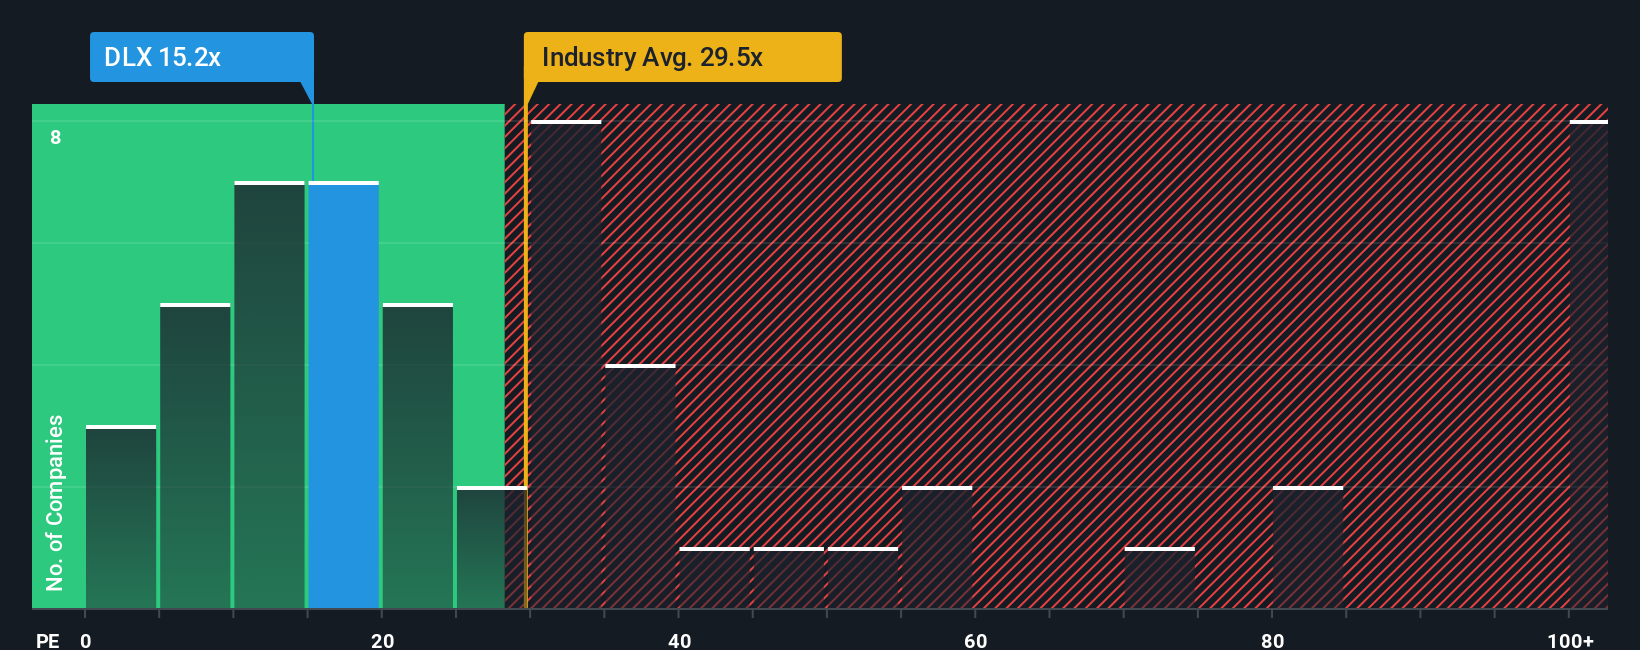Viewport: 1640px width, 650px height.
Task: Click the histogram bar for PE 20-25
Action: point(418,456)
